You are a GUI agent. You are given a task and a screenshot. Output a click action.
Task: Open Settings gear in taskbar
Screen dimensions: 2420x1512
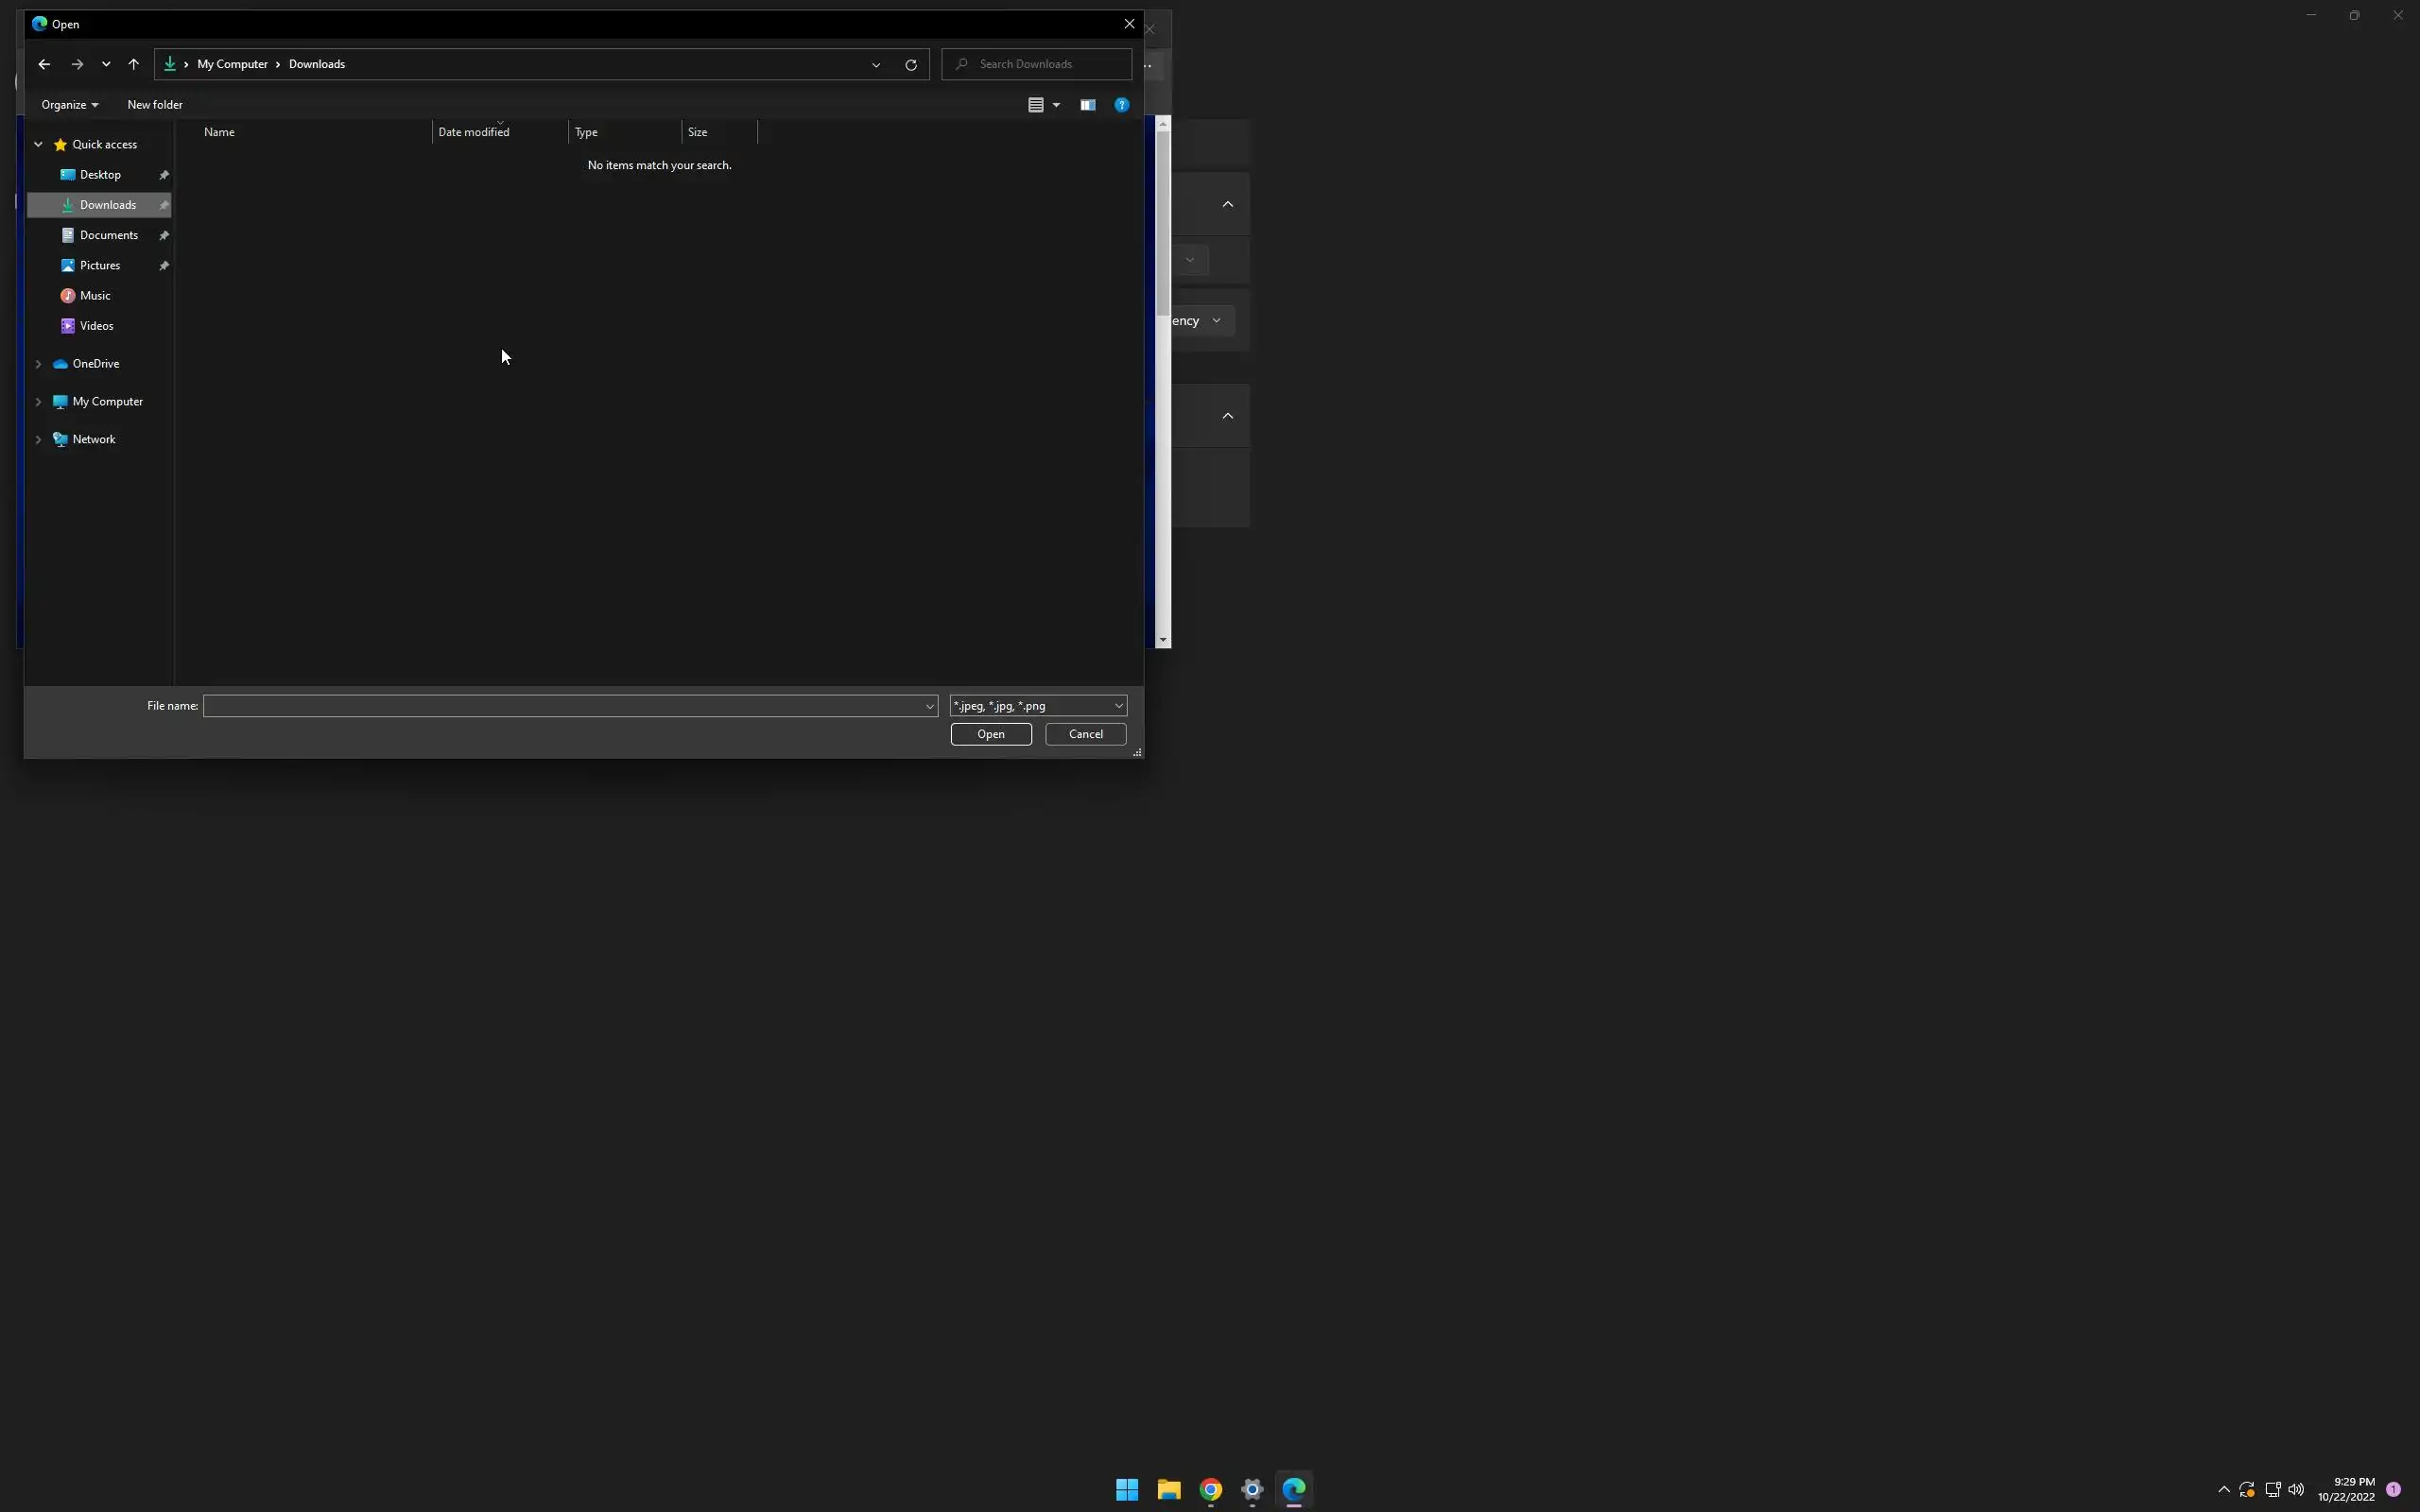pos(1251,1489)
